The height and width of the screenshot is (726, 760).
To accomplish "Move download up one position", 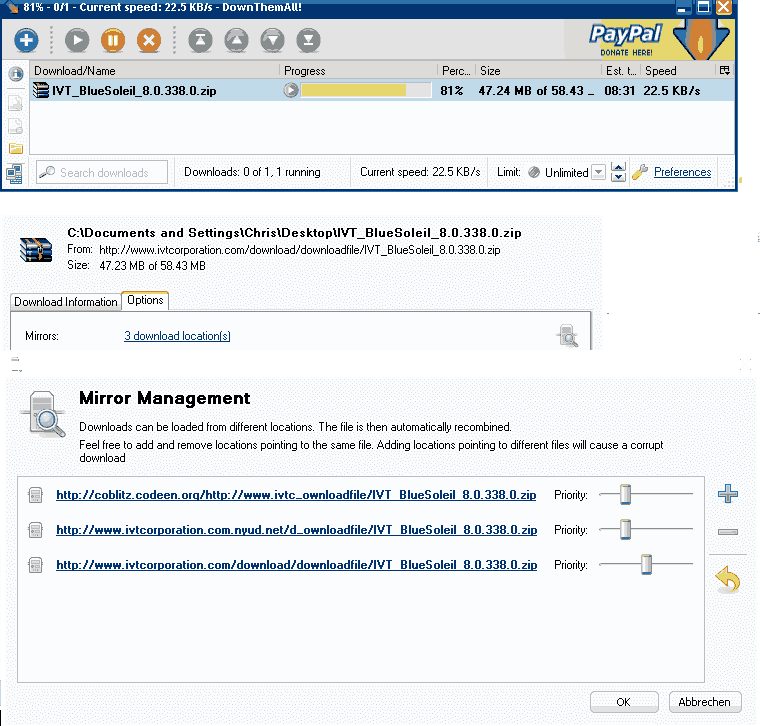I will [237, 40].
